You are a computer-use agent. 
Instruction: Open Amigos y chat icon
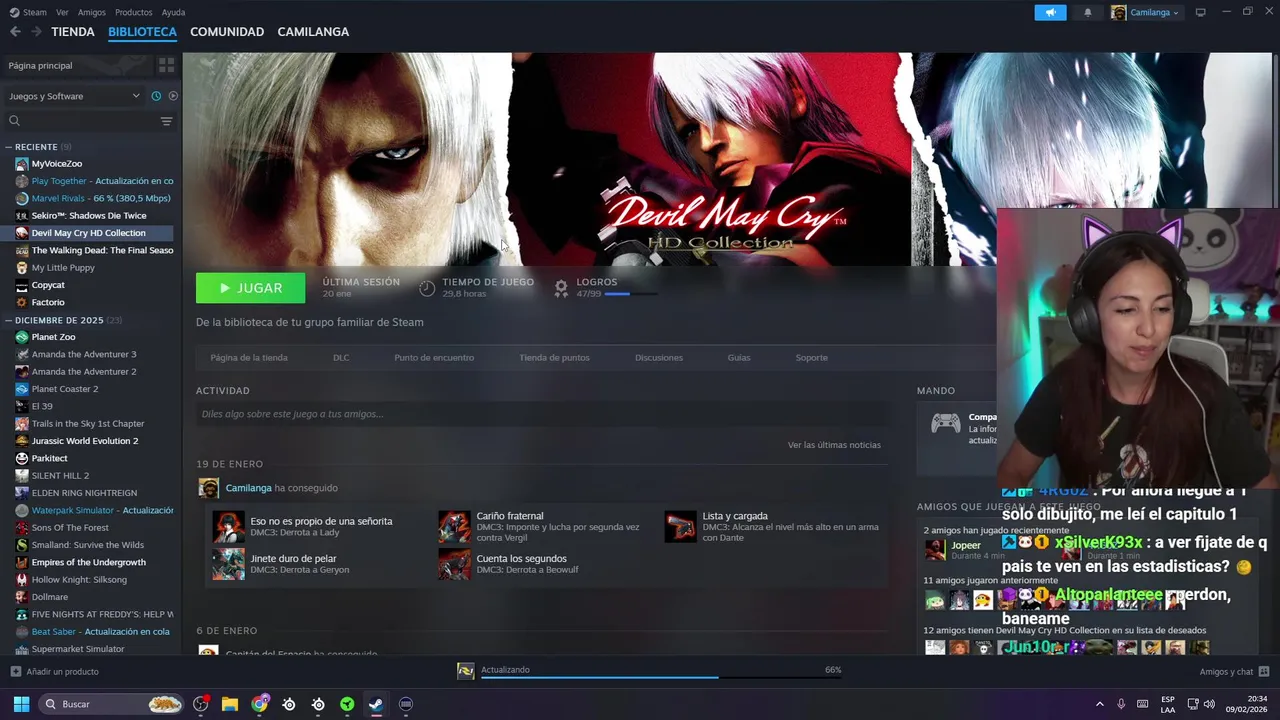(1264, 672)
